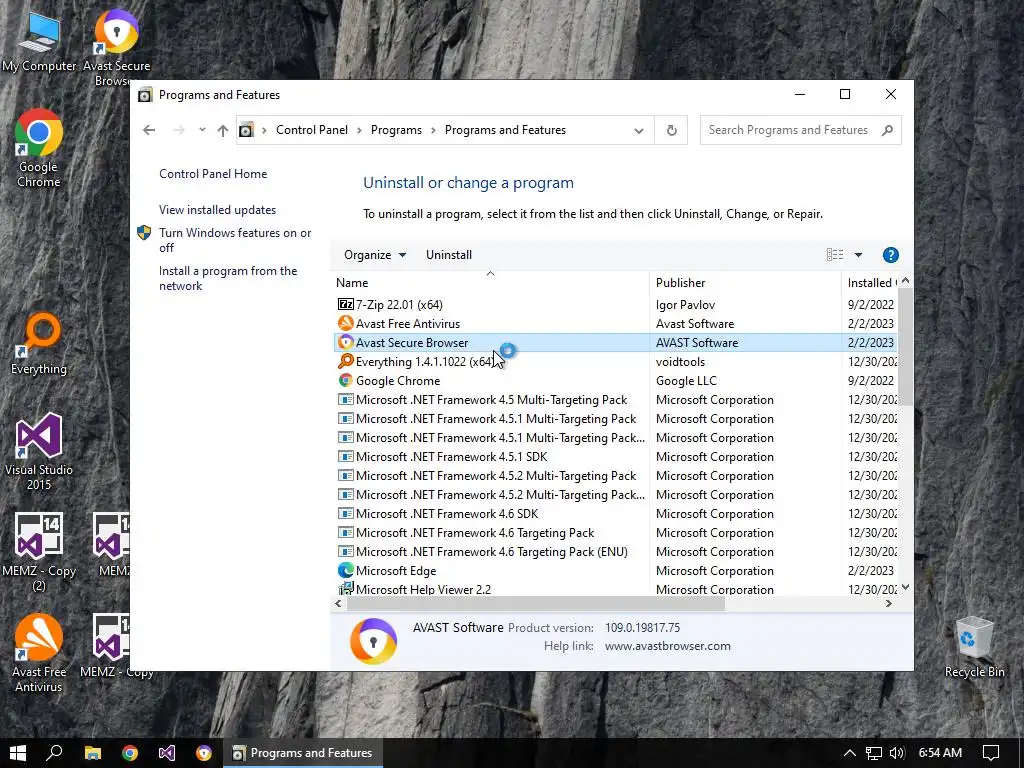The image size is (1024, 768).
Task: Navigate to Control Panel breadcrumb
Action: [312, 130]
